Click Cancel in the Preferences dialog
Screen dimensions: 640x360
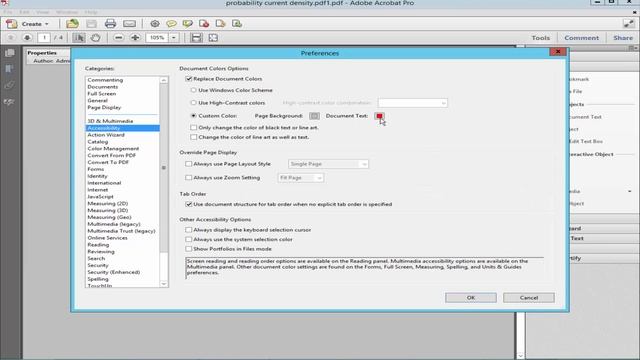click(x=529, y=298)
